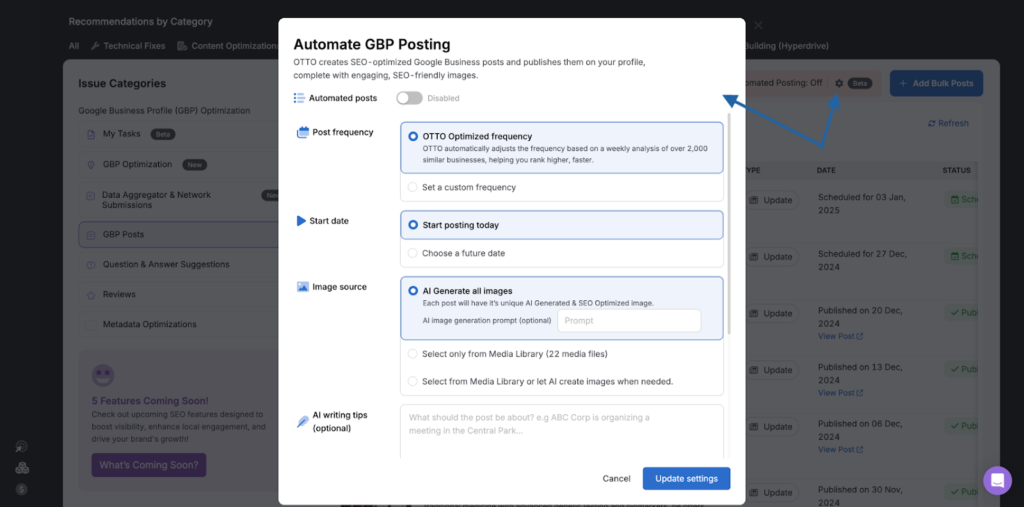Click Update for the 03 Jan, 2025 post
Viewport: 1024px width, 507px height.
pyautogui.click(x=771, y=201)
